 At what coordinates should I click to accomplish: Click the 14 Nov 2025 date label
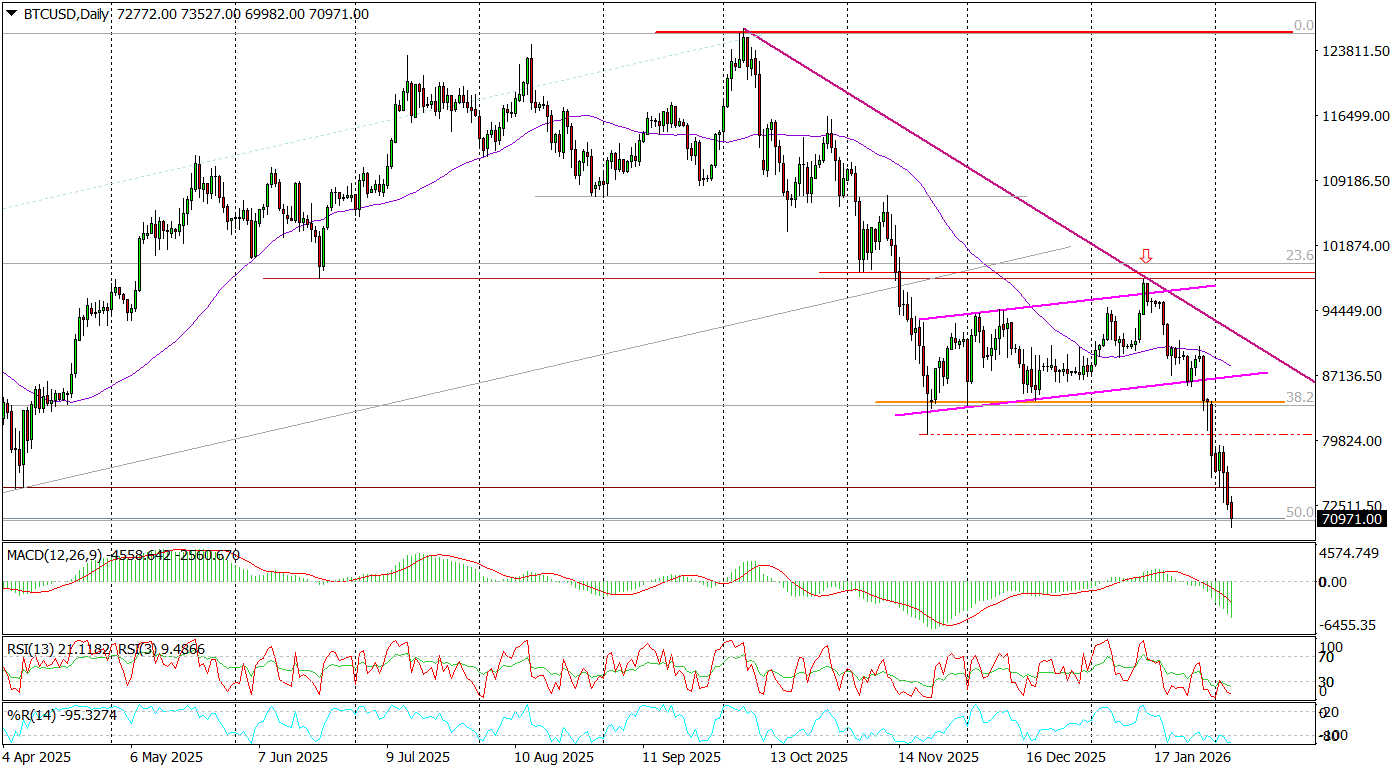[x=939, y=757]
